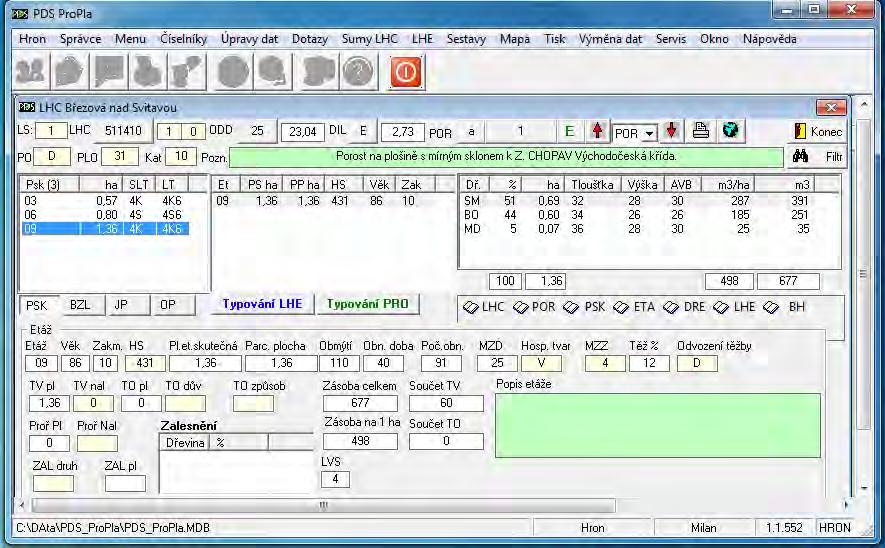Click the Zásoba celkem field showing 677
Screen dimensions: 885x548
click(x=360, y=403)
